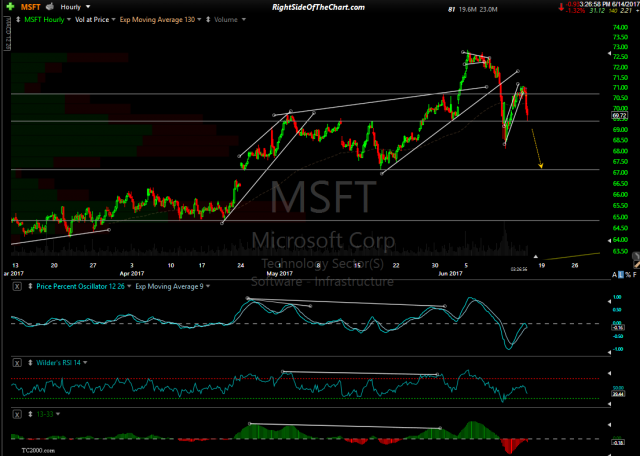Click the reorder arrows beside Wilder's RSI
Viewport: 640px width, 456px height.
(x=30, y=363)
